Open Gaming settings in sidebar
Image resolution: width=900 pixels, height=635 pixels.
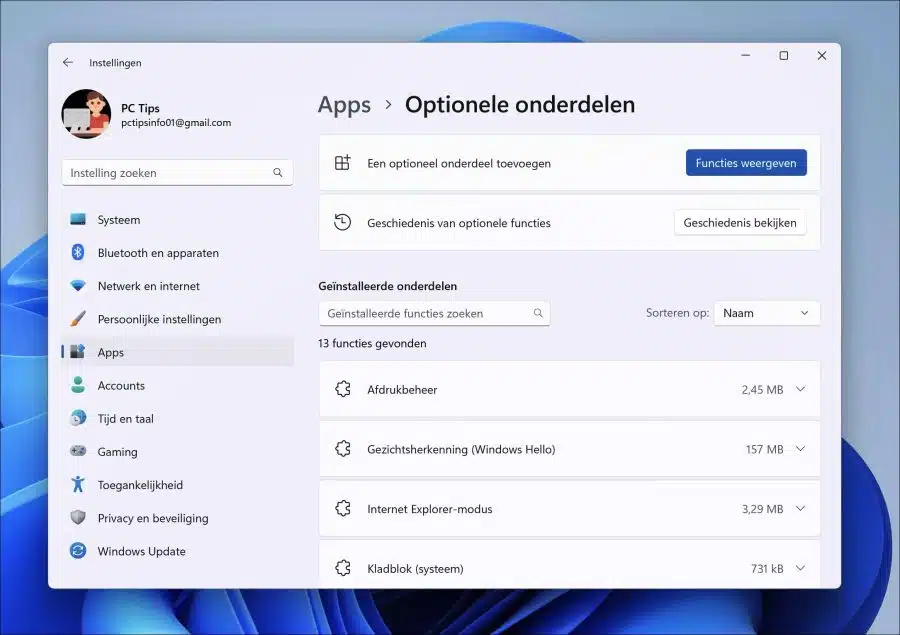tap(177, 452)
